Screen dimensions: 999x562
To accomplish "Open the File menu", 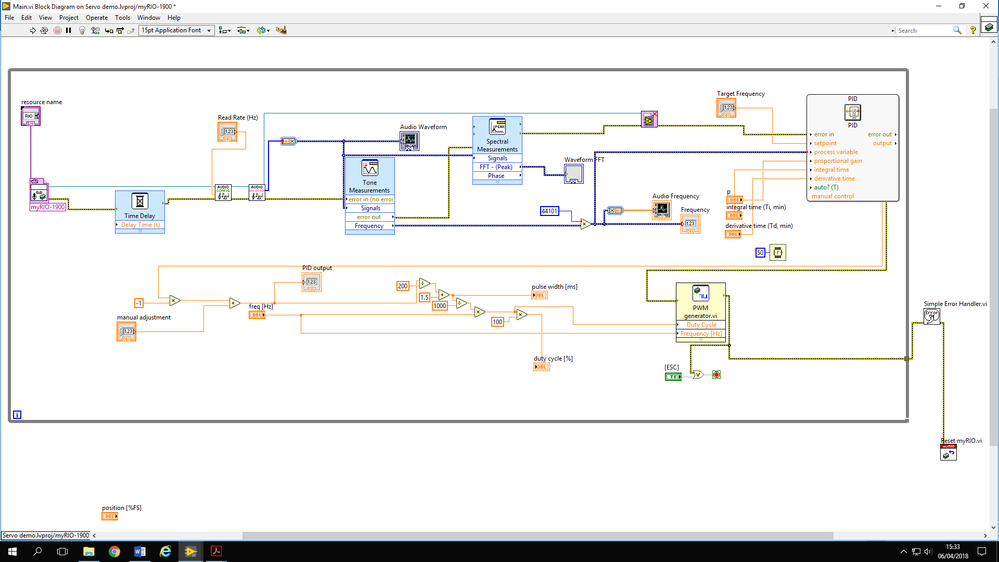I will tap(9, 18).
